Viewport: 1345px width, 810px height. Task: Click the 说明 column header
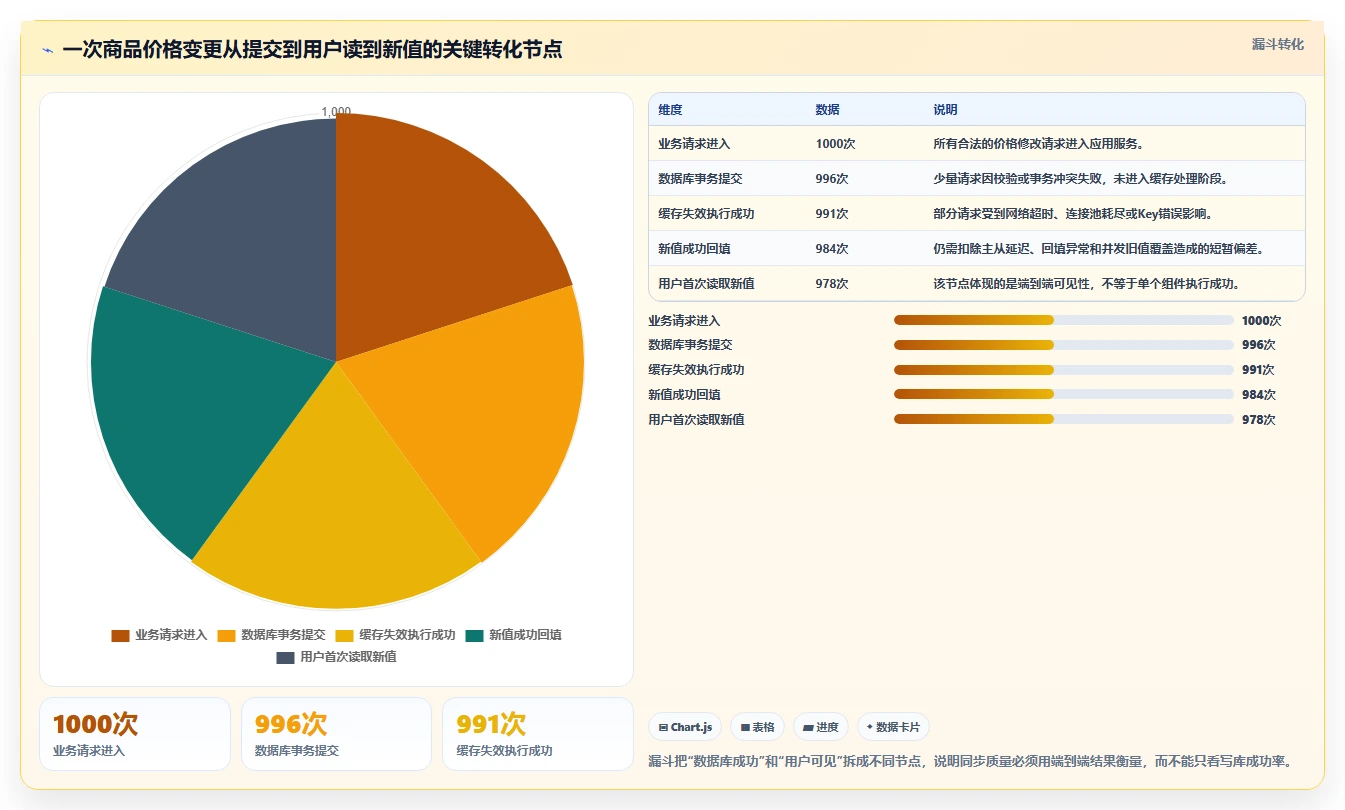coord(945,110)
